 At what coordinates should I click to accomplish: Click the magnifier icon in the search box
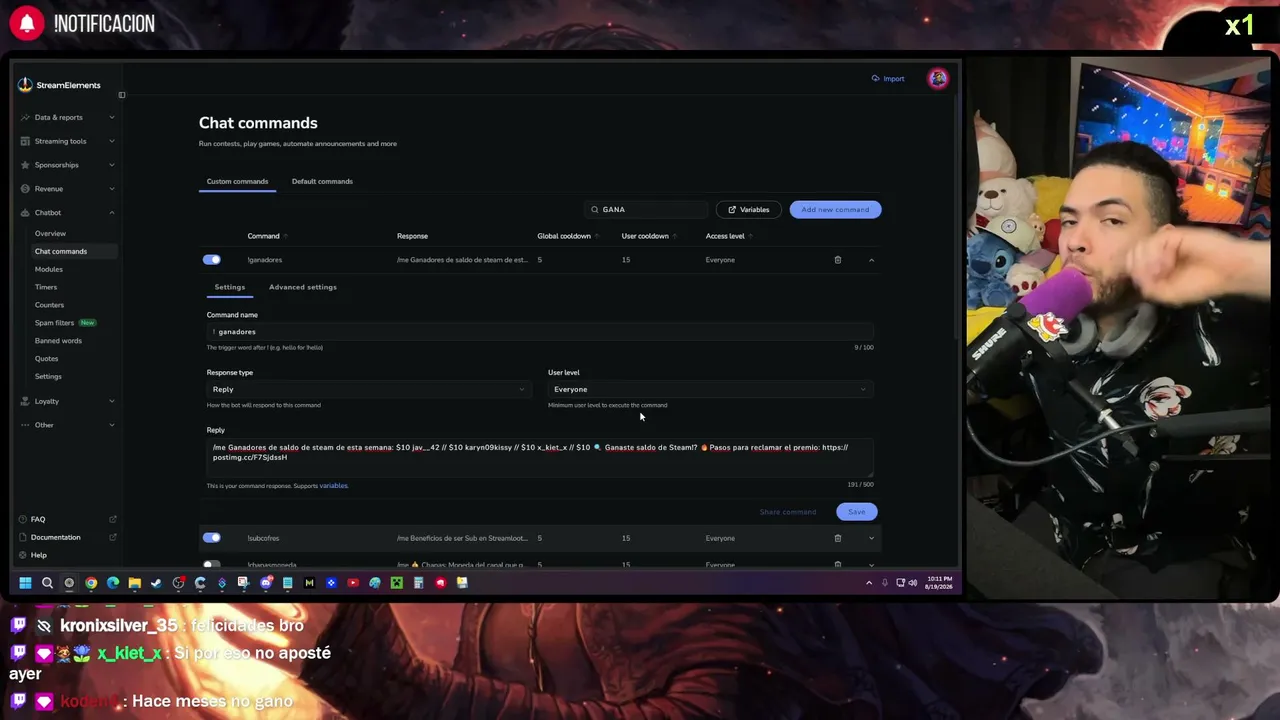(x=594, y=210)
